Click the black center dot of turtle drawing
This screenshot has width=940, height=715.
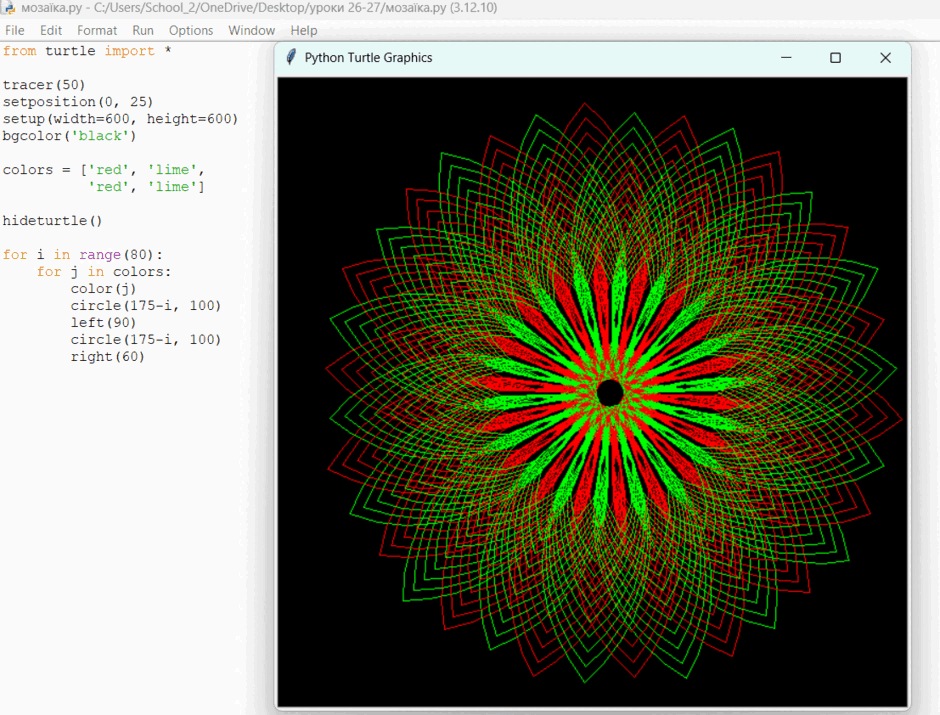(610, 393)
